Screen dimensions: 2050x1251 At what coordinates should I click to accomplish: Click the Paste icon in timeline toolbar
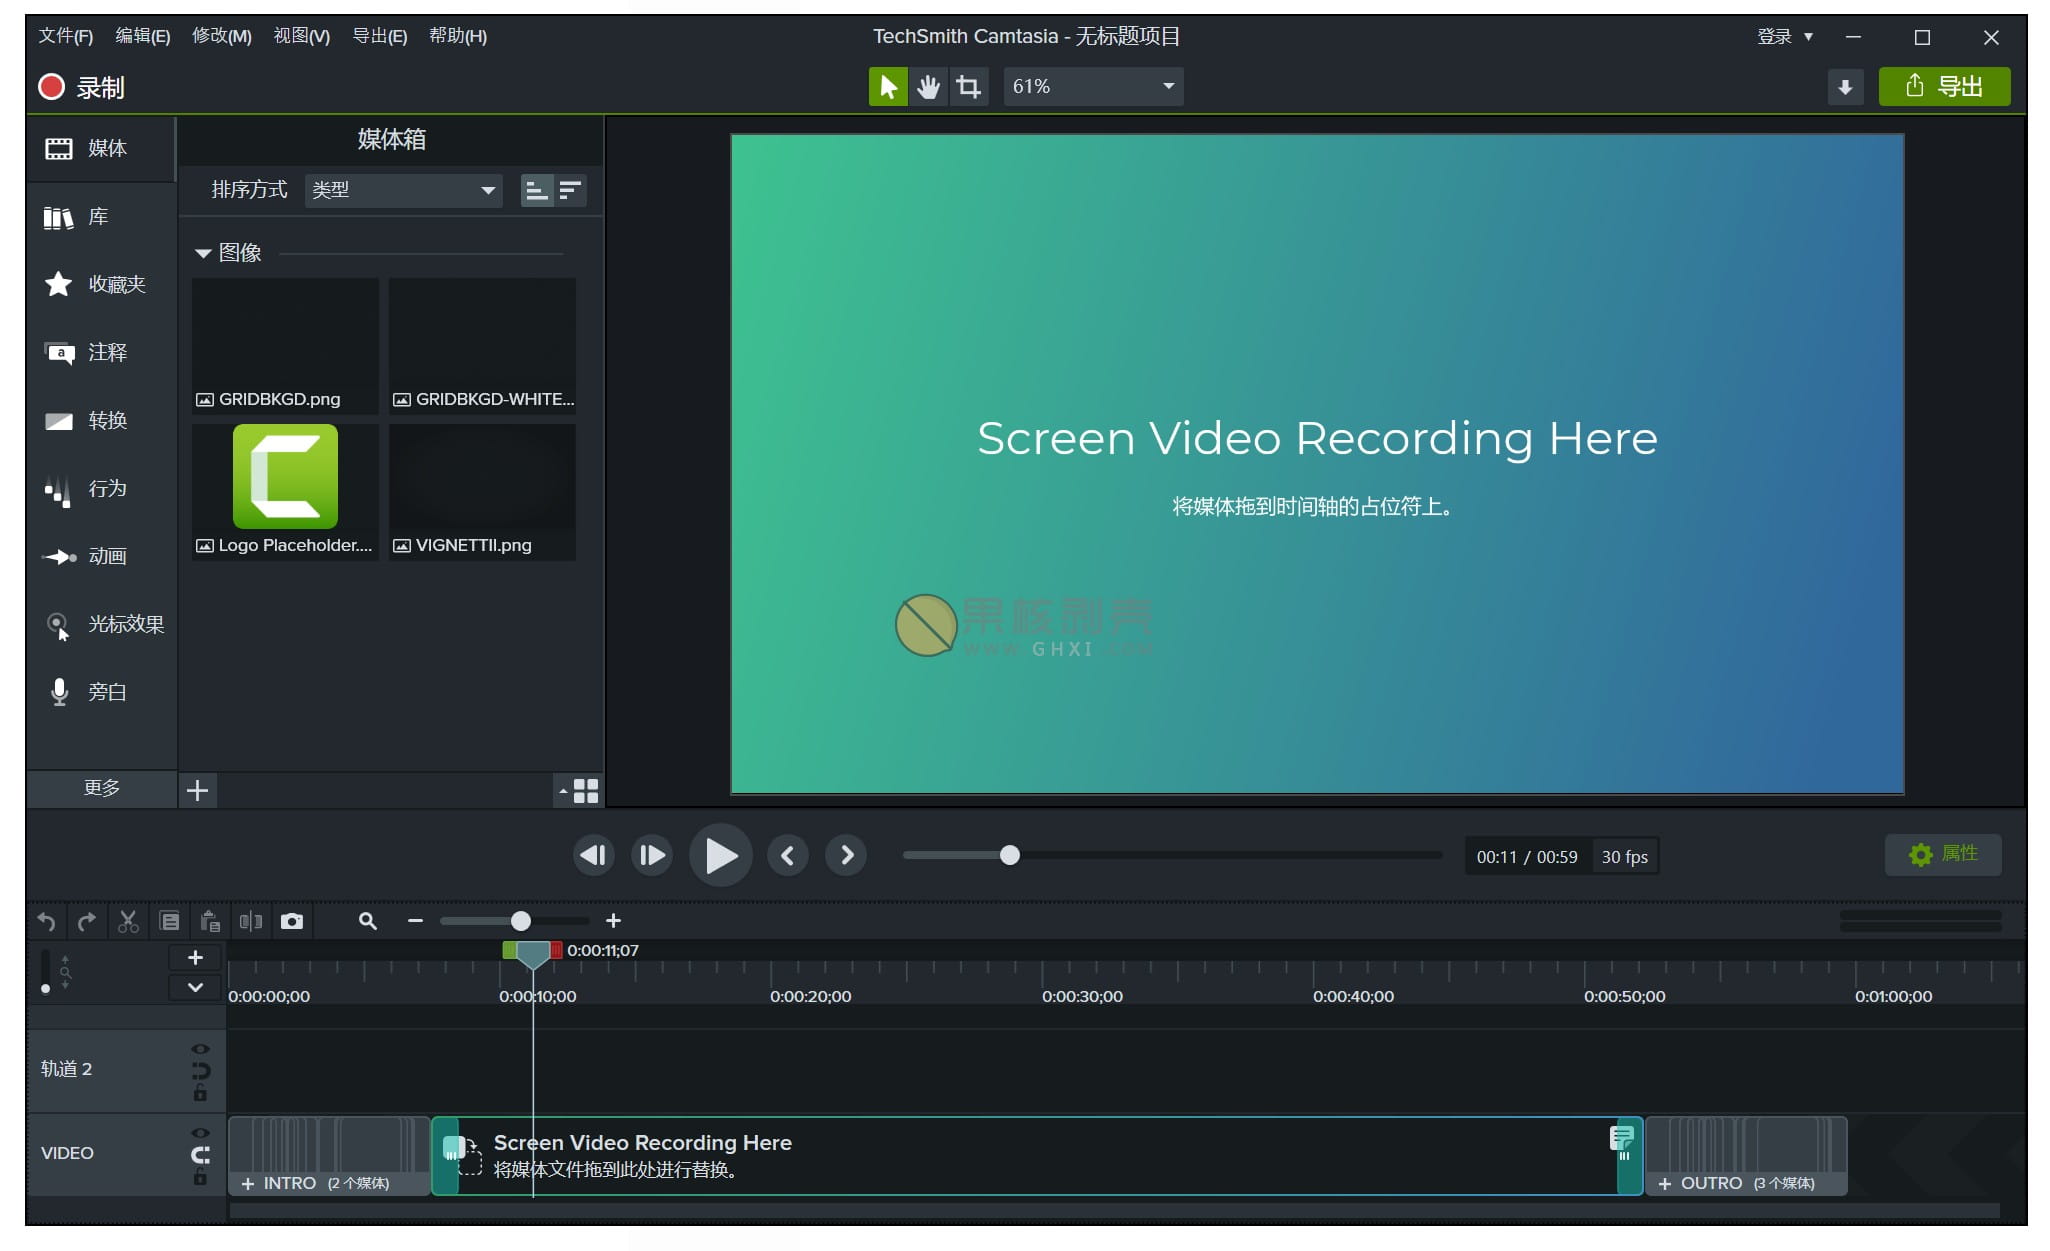[210, 922]
